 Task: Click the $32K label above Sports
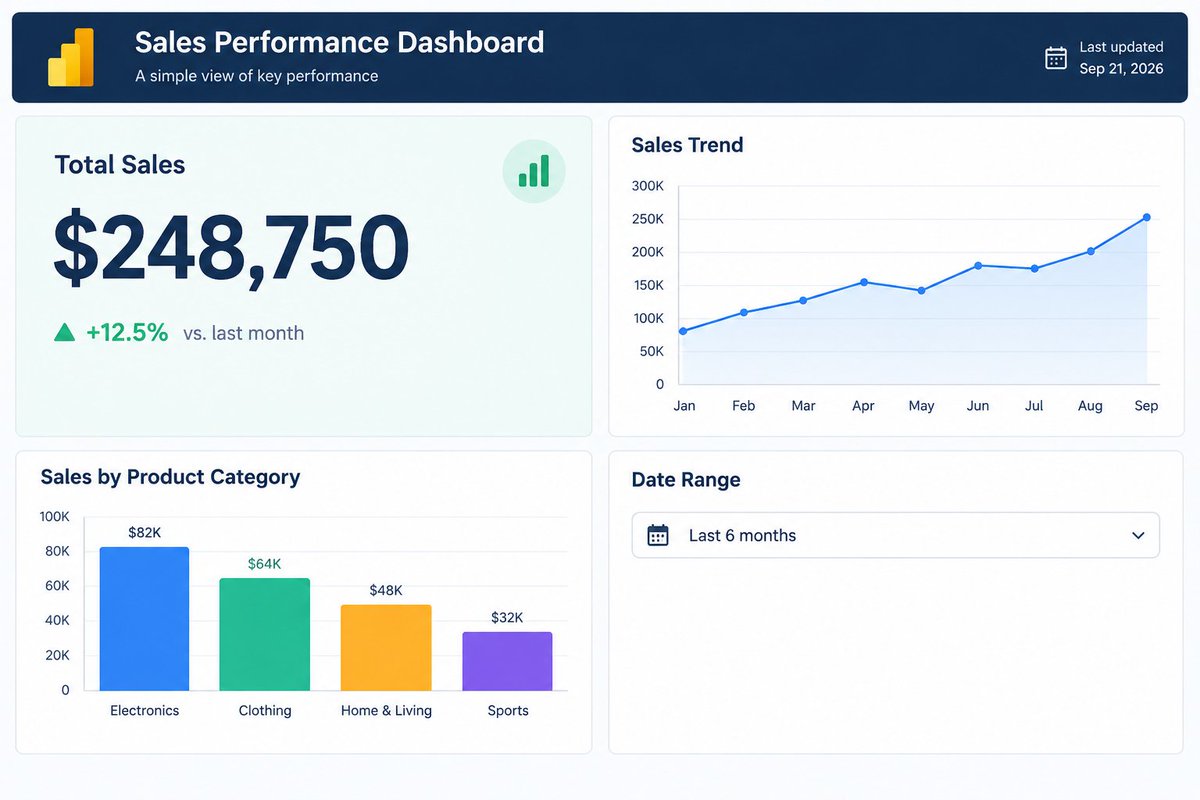(507, 618)
